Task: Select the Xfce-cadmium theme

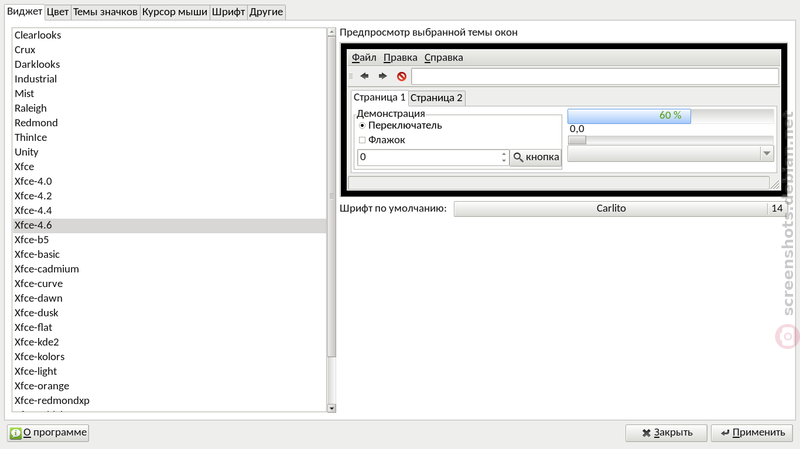Action: point(169,269)
